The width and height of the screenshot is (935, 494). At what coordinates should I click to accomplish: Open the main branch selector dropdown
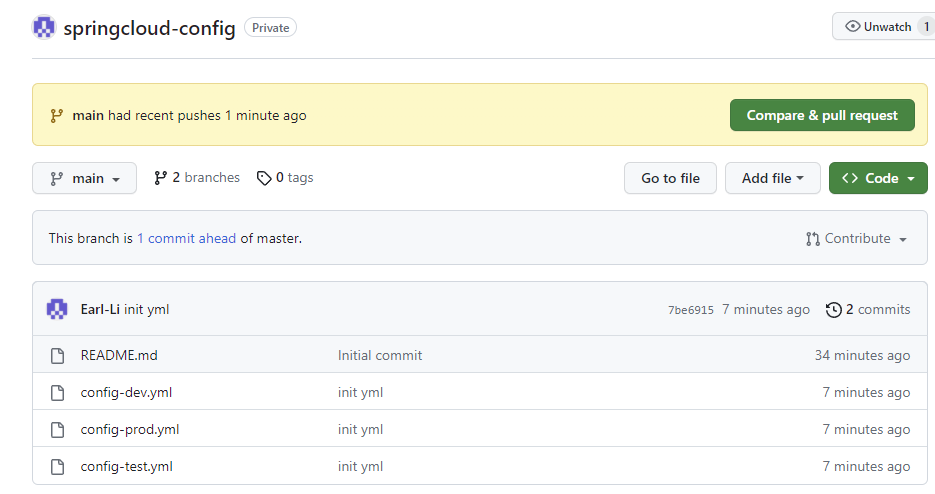tap(85, 178)
